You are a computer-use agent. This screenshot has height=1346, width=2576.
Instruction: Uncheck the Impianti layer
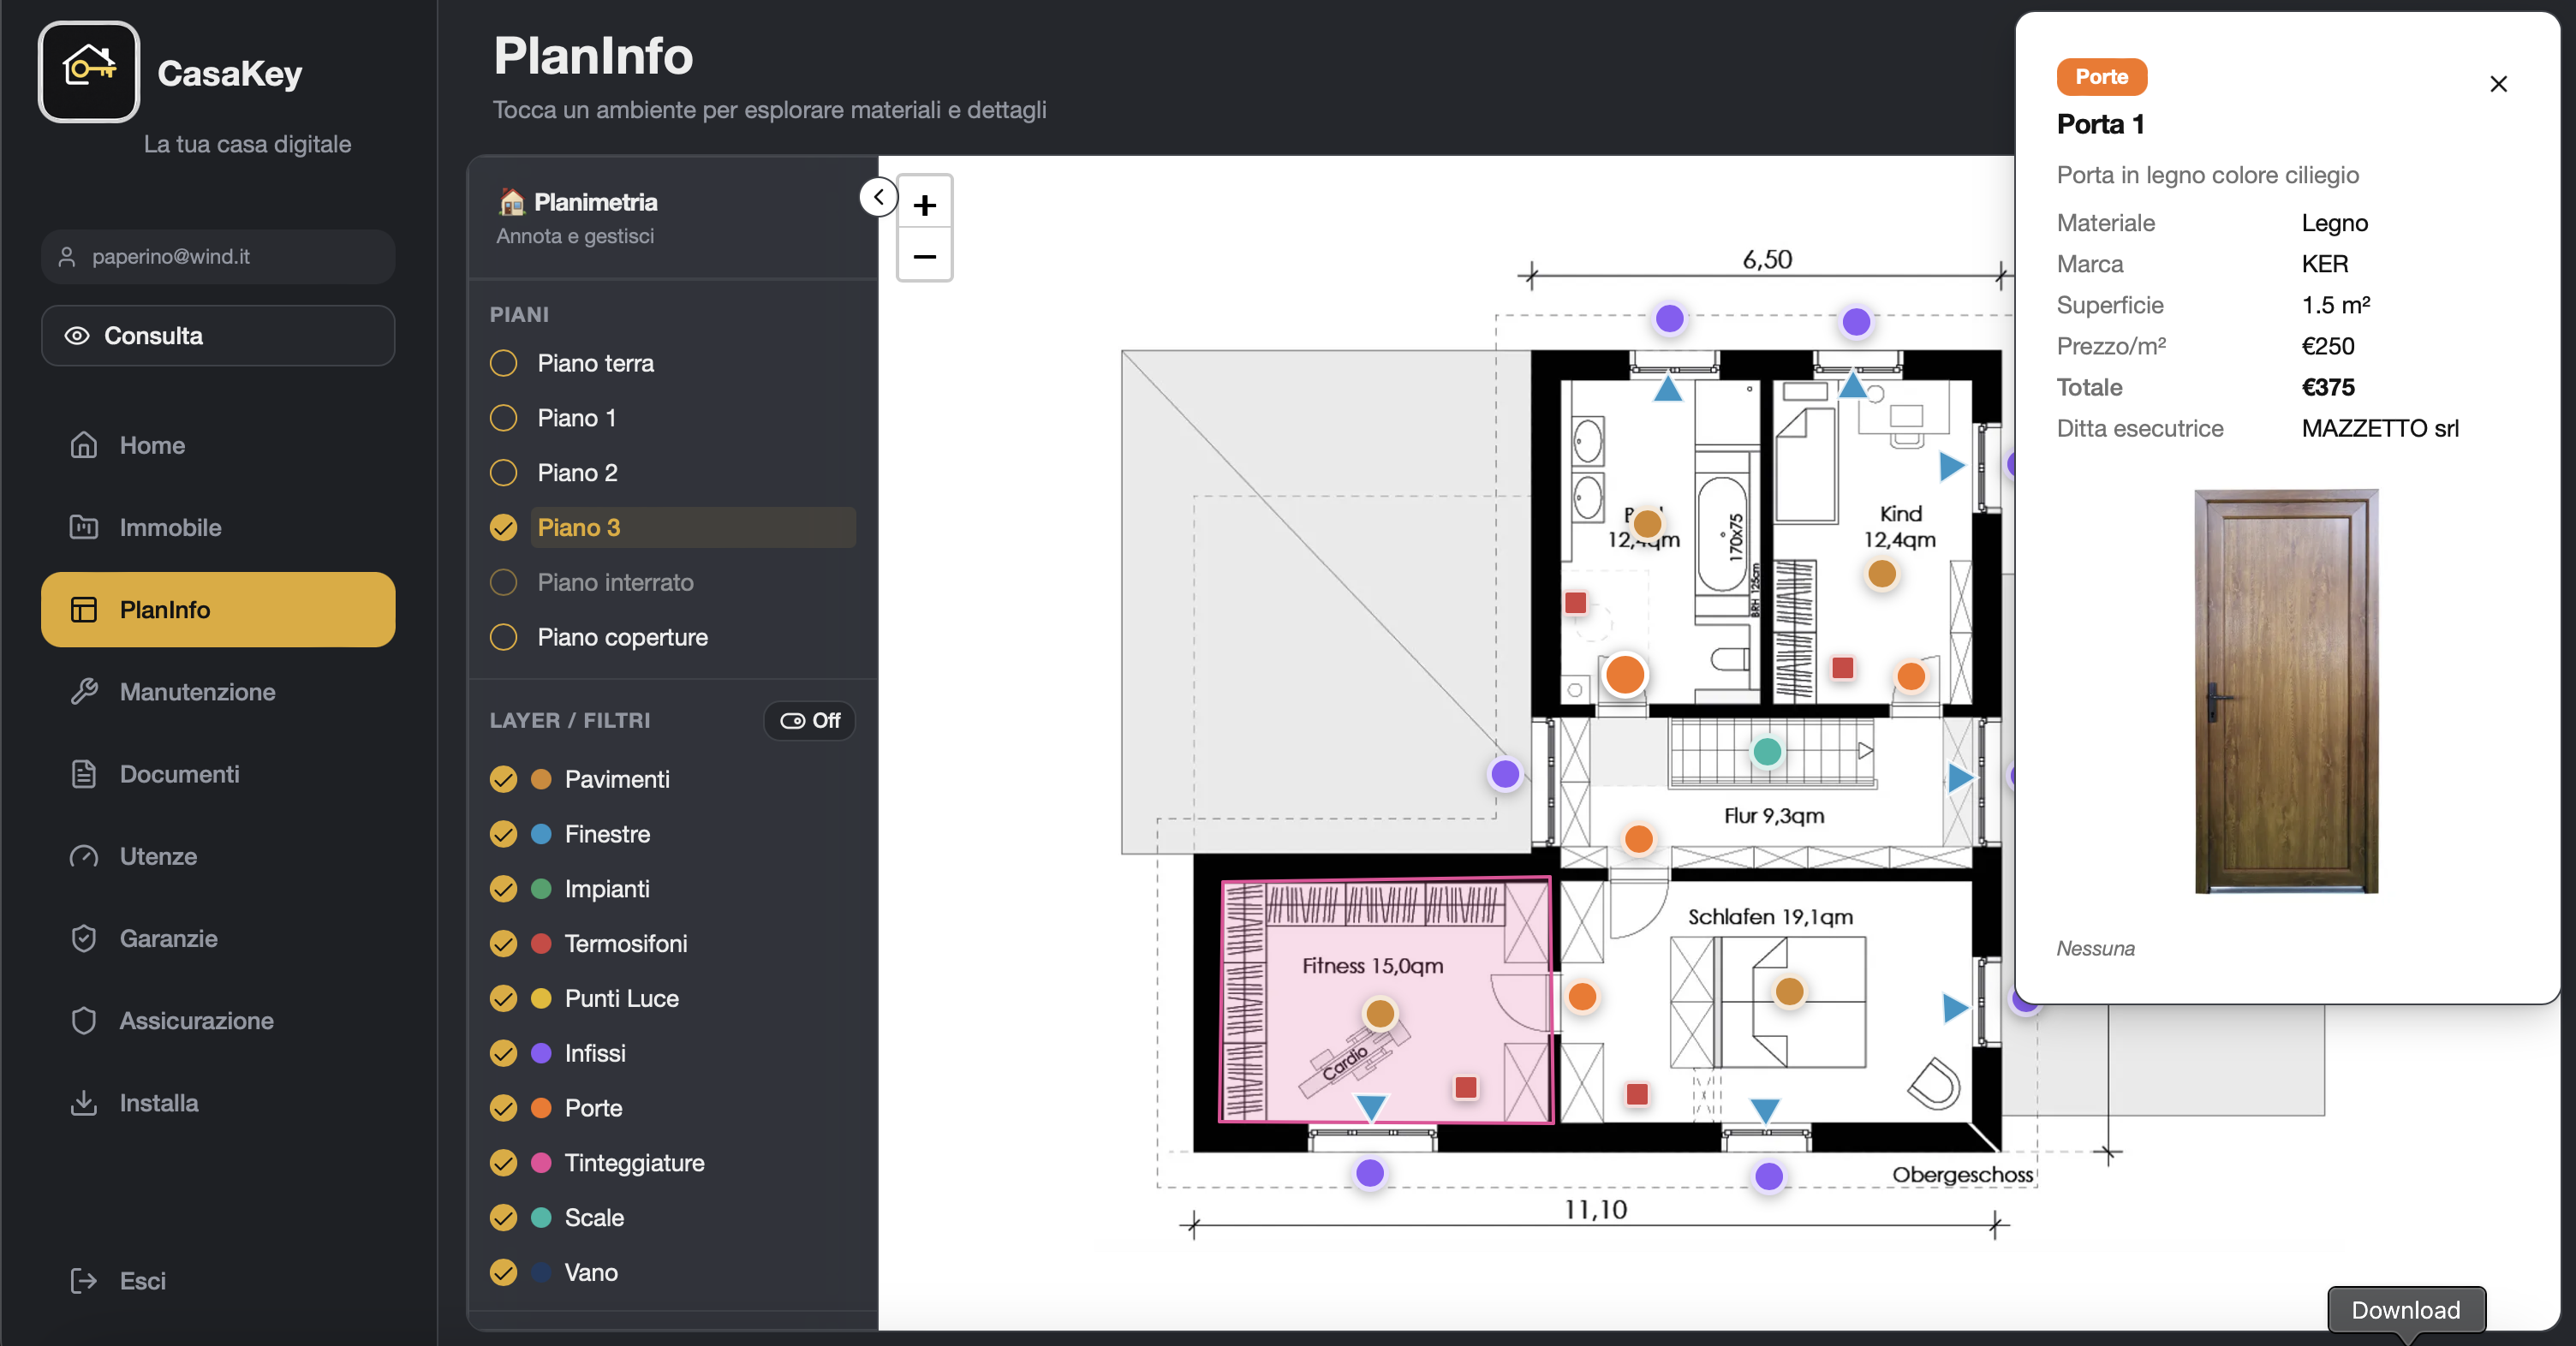click(x=503, y=889)
